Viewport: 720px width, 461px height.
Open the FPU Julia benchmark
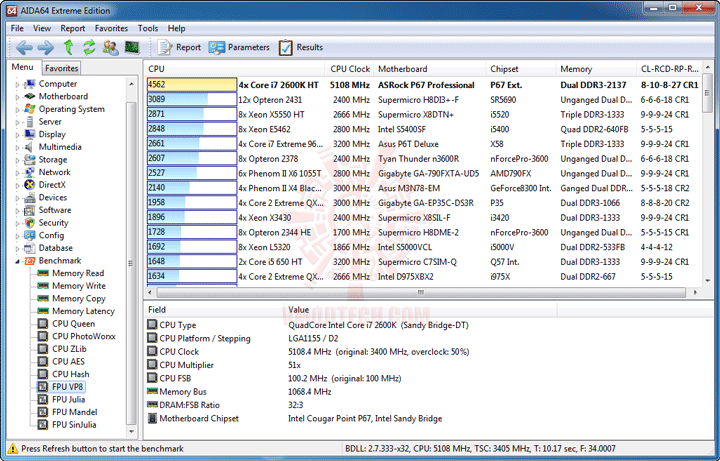click(x=62, y=399)
